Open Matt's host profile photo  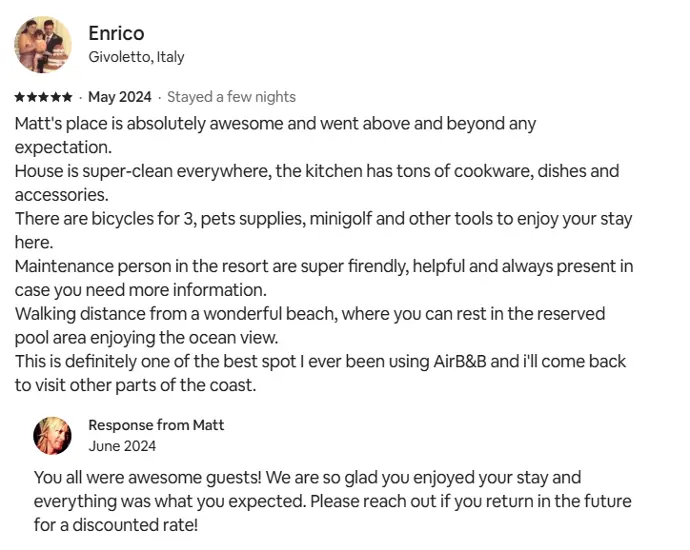tap(52, 436)
